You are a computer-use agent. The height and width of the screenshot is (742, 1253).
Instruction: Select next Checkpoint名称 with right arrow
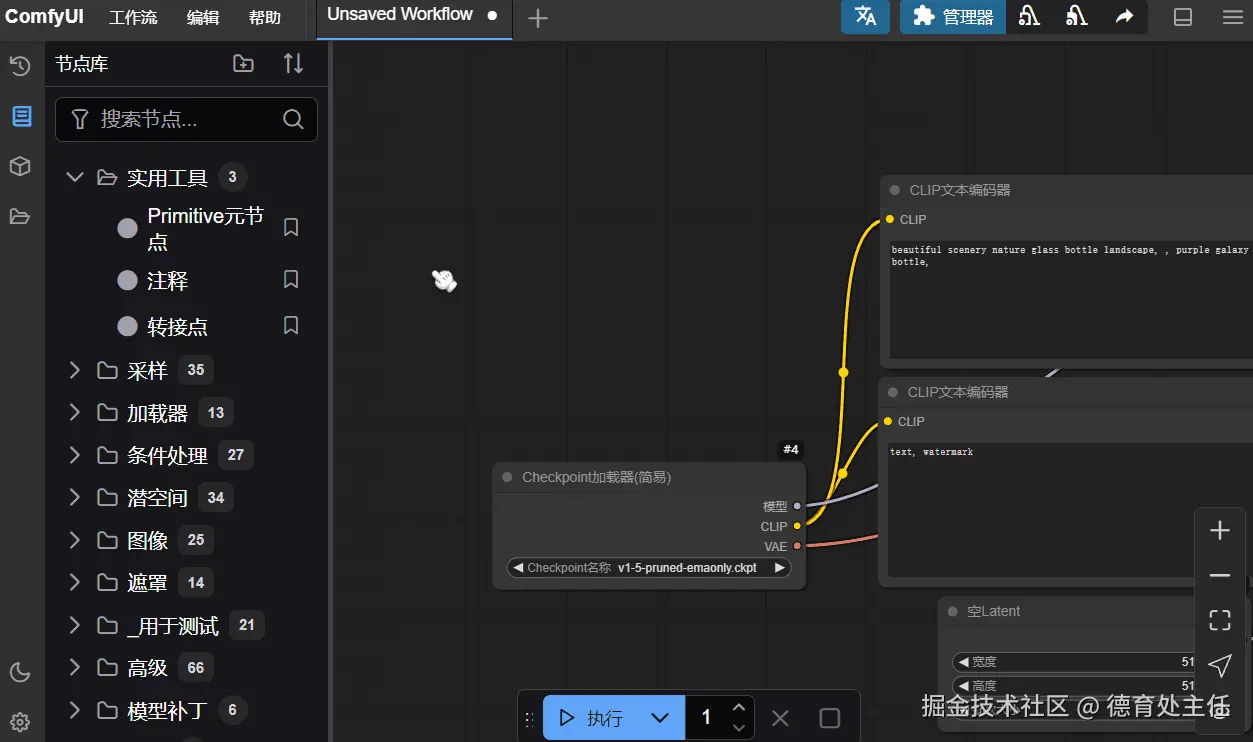tap(780, 567)
